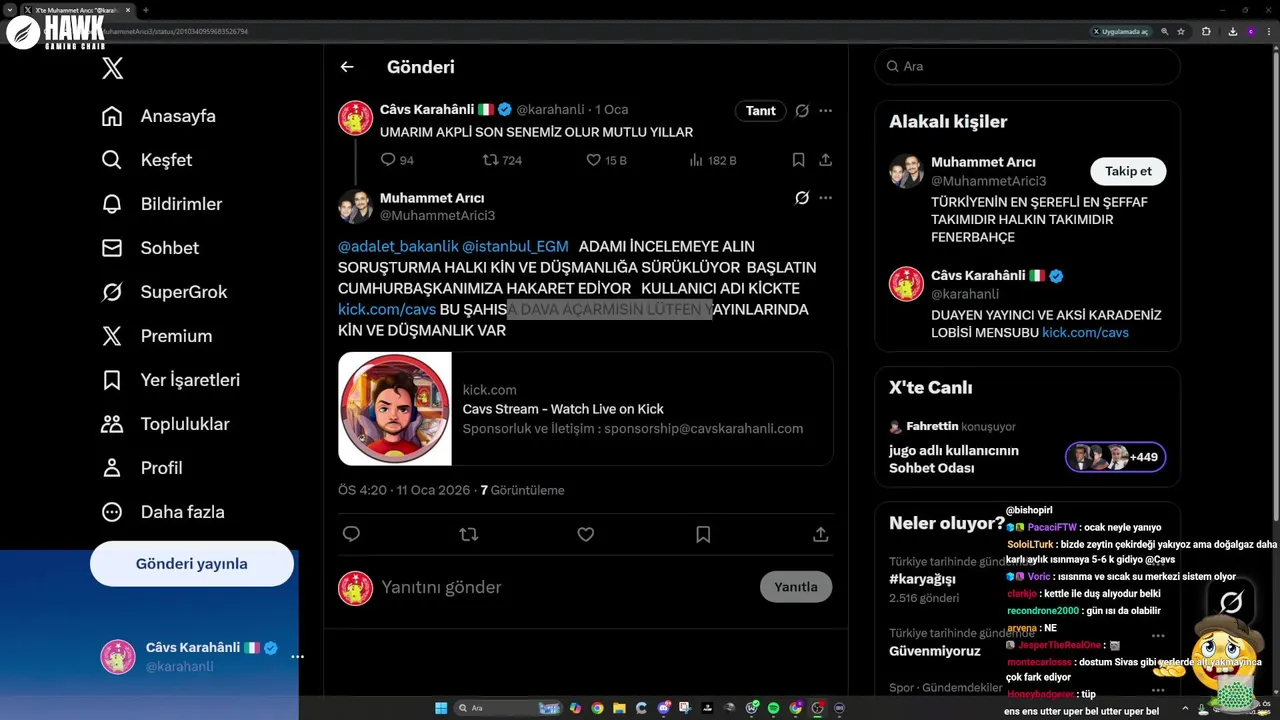The image size is (1280, 720).
Task: Expand the browser tab search dropdown
Action: tap(9, 10)
